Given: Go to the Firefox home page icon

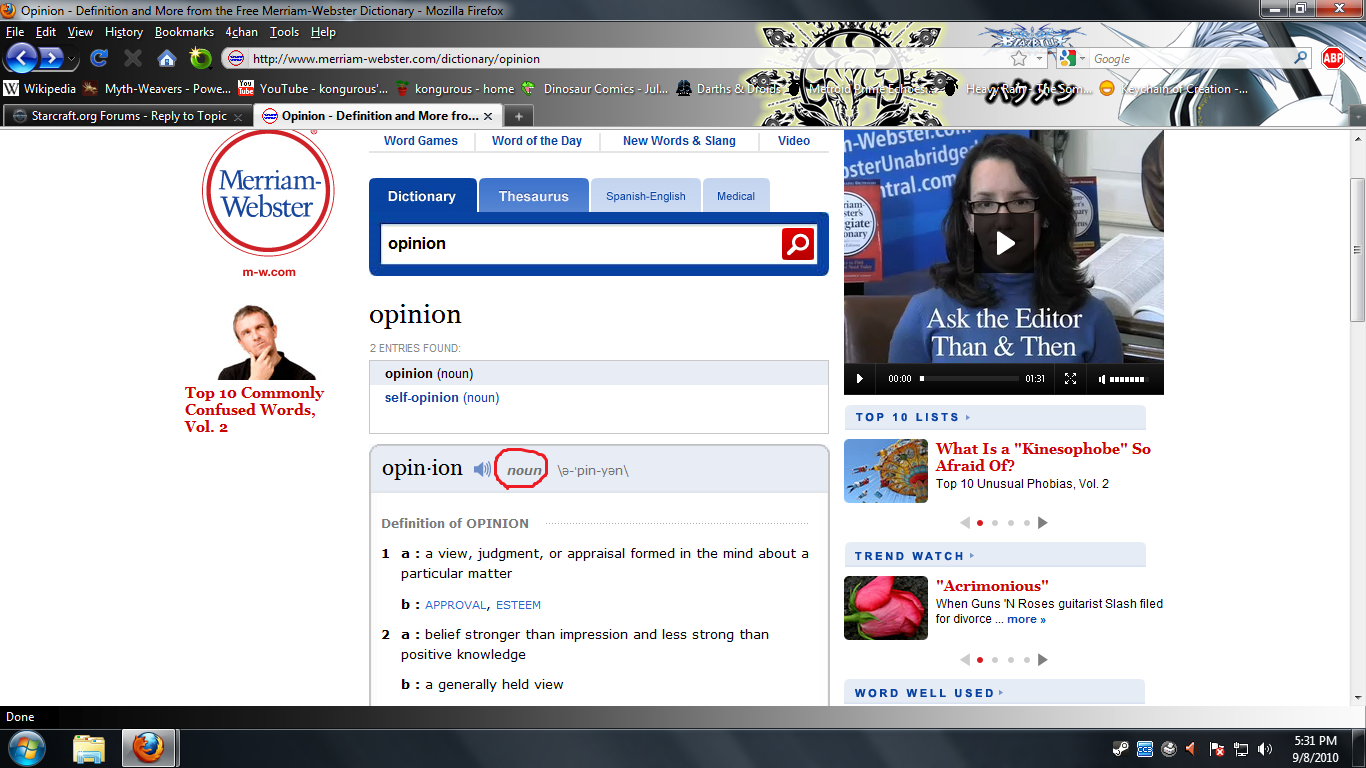Looking at the screenshot, I should 167,58.
